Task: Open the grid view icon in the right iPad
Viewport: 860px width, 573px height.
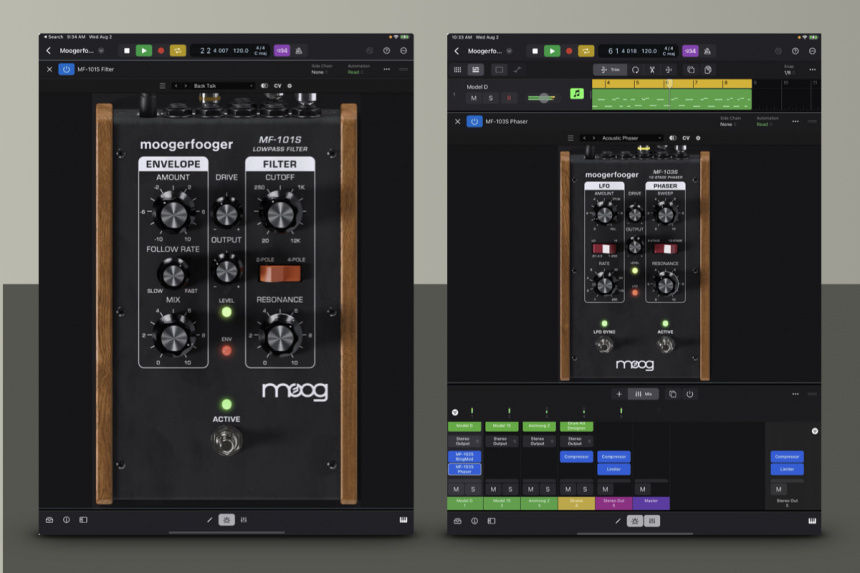Action: [x=457, y=70]
